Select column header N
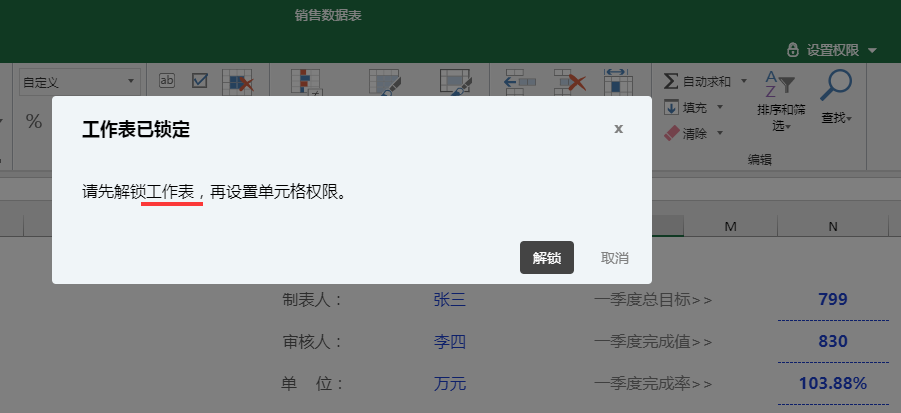Image resolution: width=901 pixels, height=413 pixels. click(x=832, y=227)
